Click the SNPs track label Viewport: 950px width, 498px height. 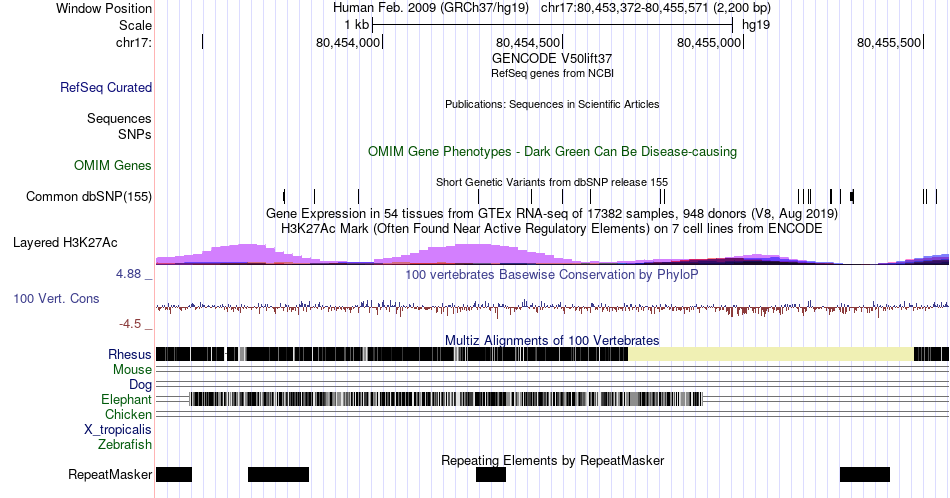(135, 134)
